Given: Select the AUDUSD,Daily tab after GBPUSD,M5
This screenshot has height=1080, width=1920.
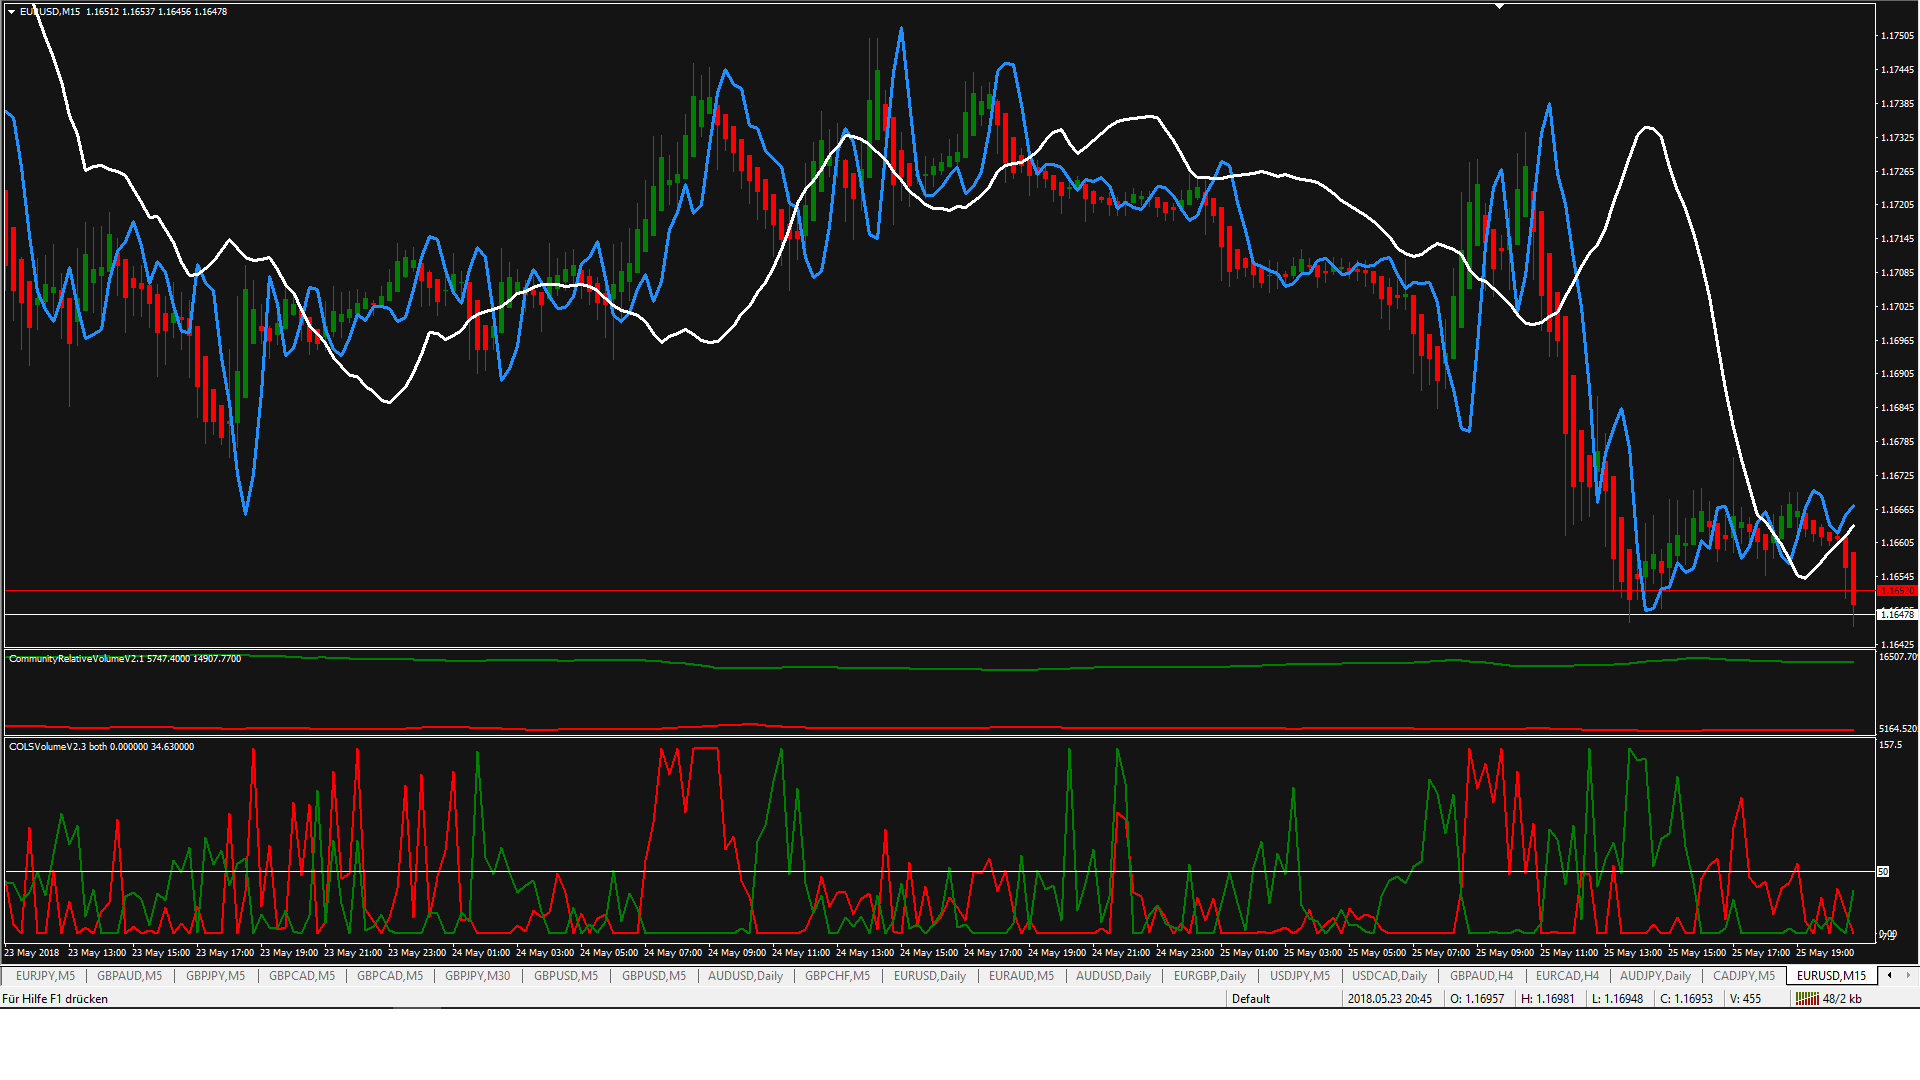Looking at the screenshot, I should [745, 976].
